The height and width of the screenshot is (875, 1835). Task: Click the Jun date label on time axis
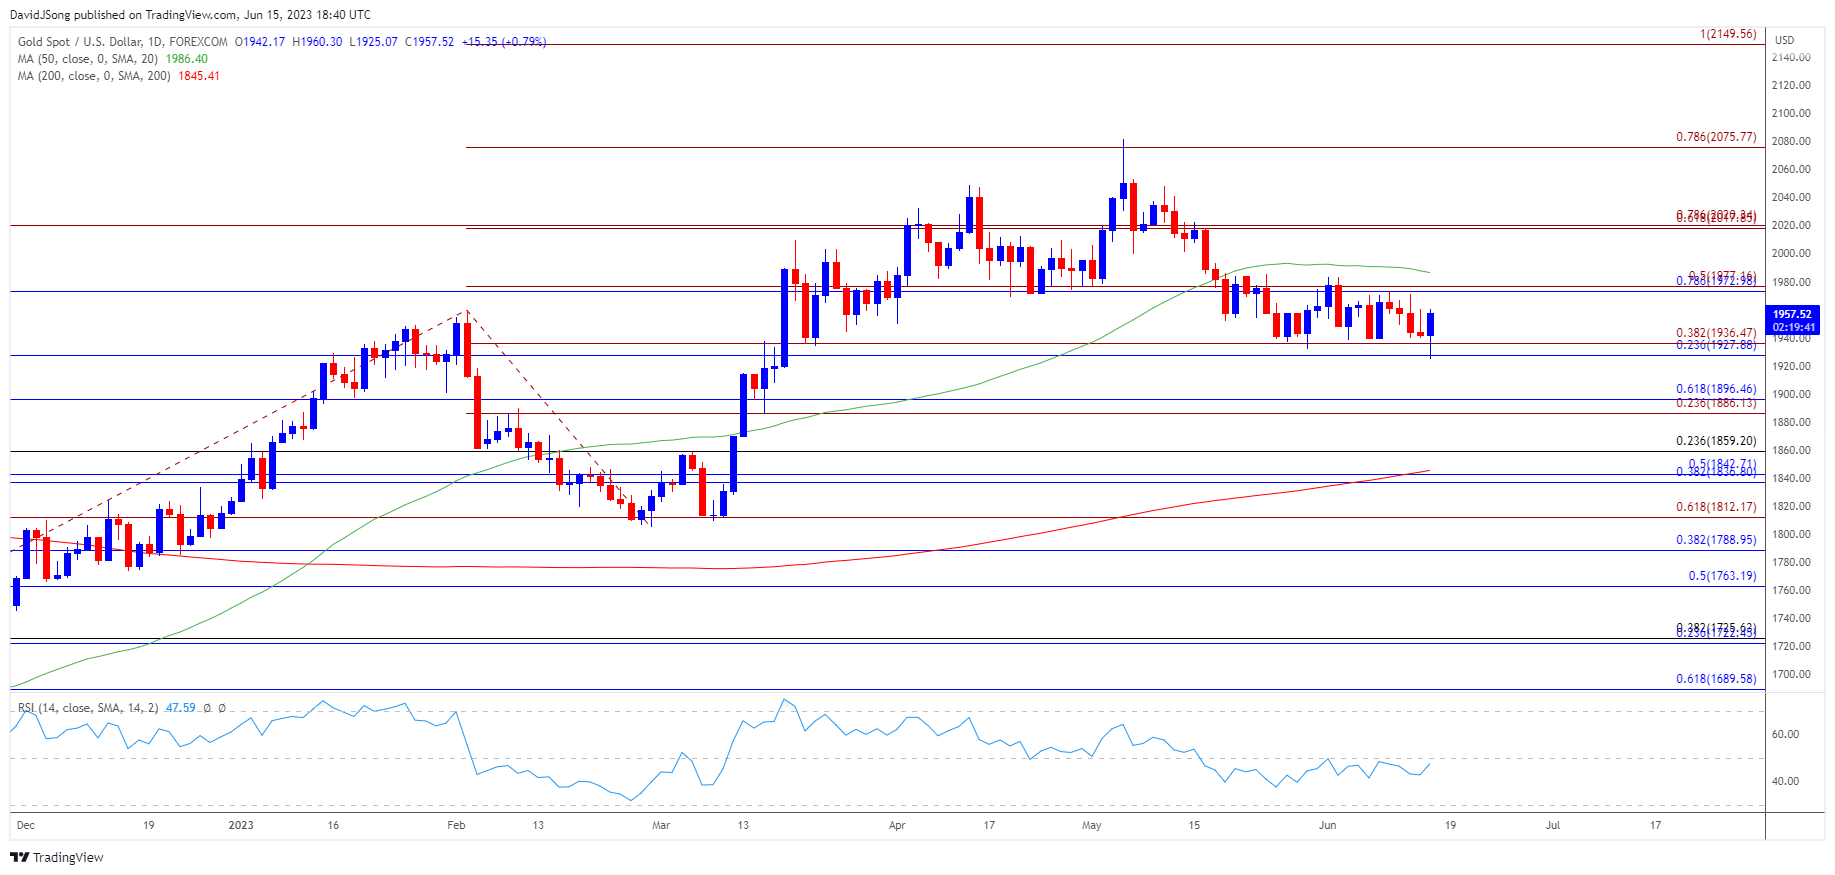(1327, 825)
